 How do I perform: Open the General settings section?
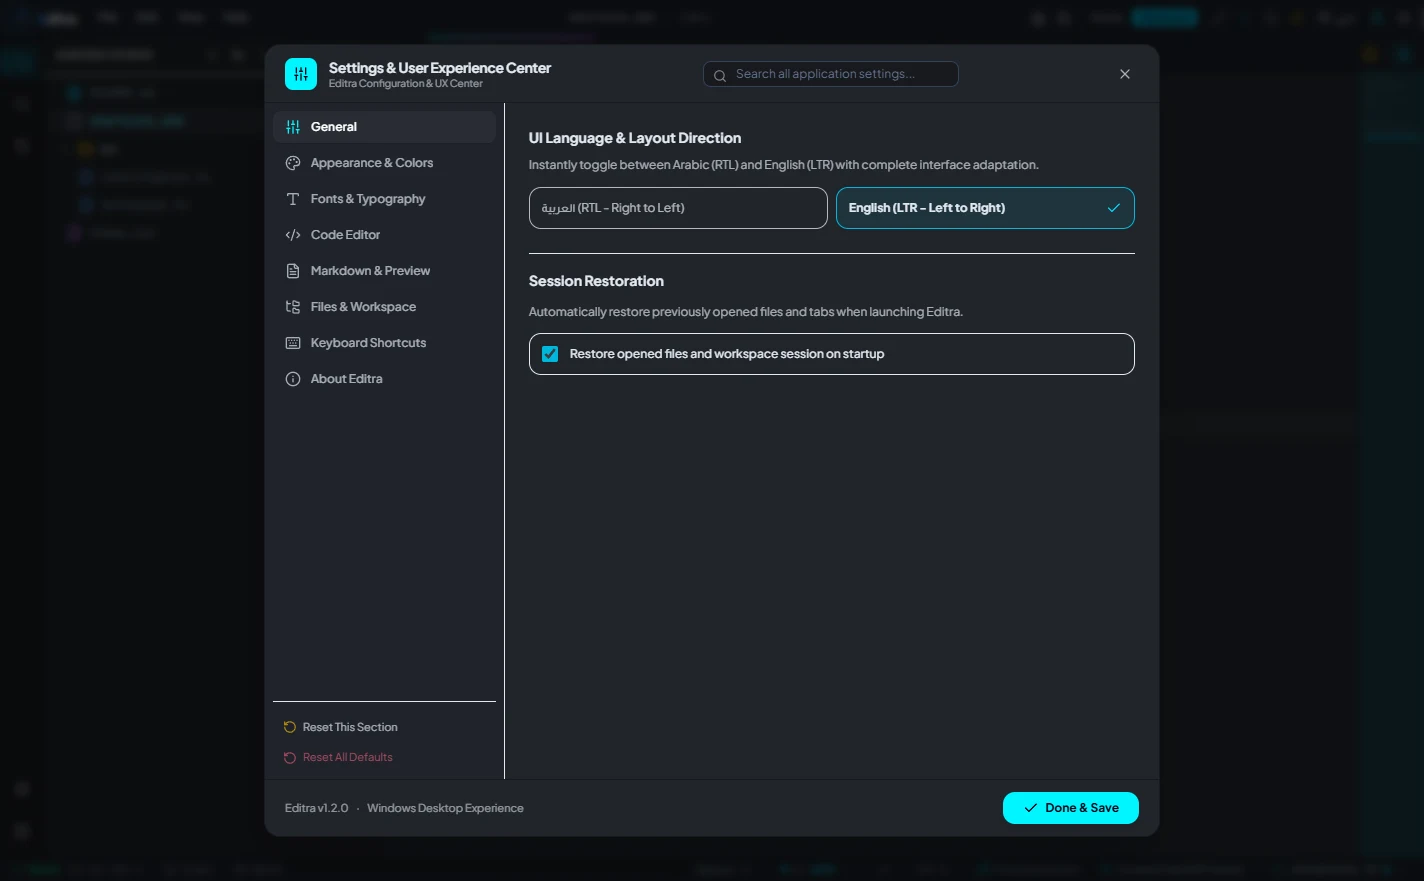(x=384, y=127)
